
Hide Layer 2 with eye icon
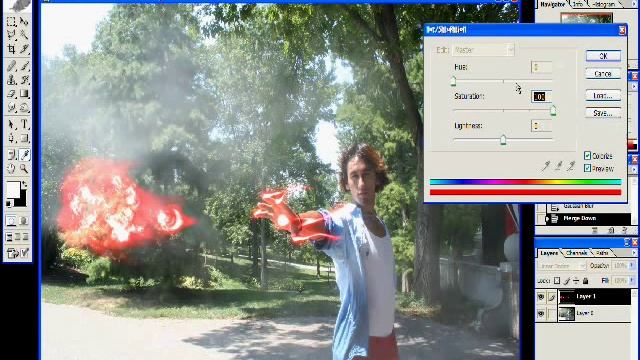pos(541,313)
